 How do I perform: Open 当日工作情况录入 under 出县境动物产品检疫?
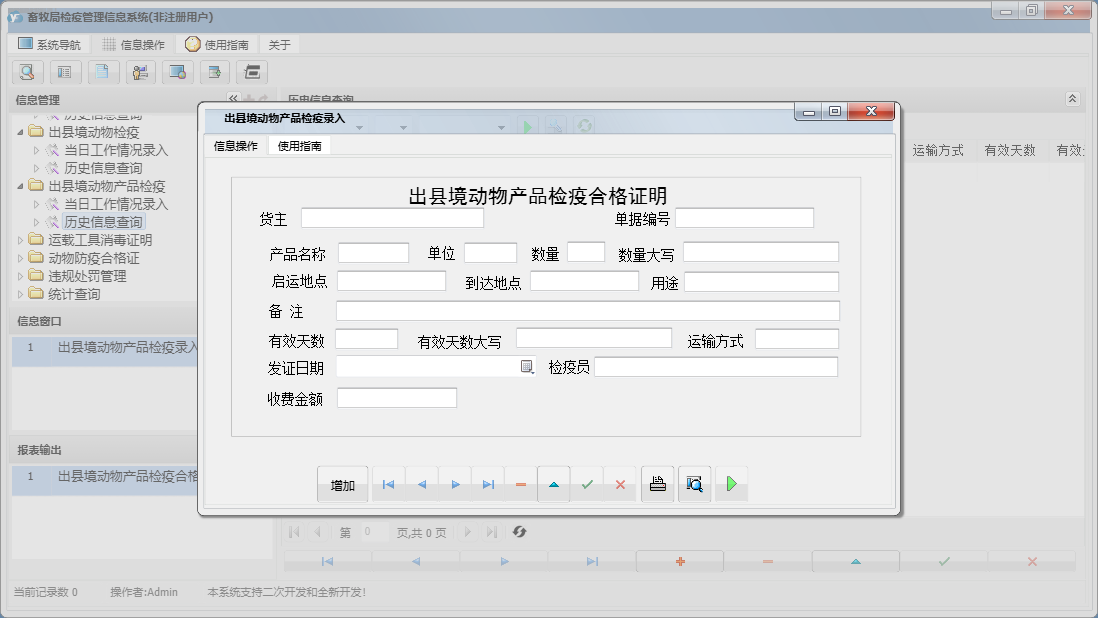(116, 204)
